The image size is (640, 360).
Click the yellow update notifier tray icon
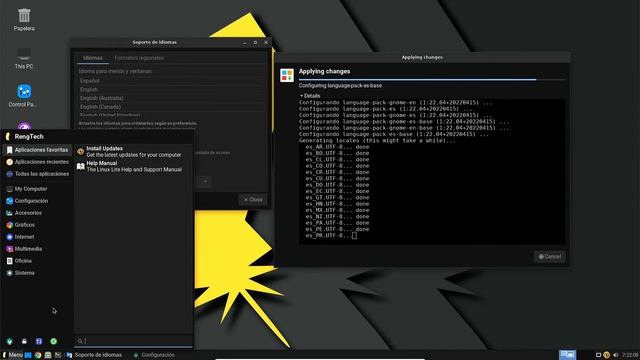tap(607, 355)
